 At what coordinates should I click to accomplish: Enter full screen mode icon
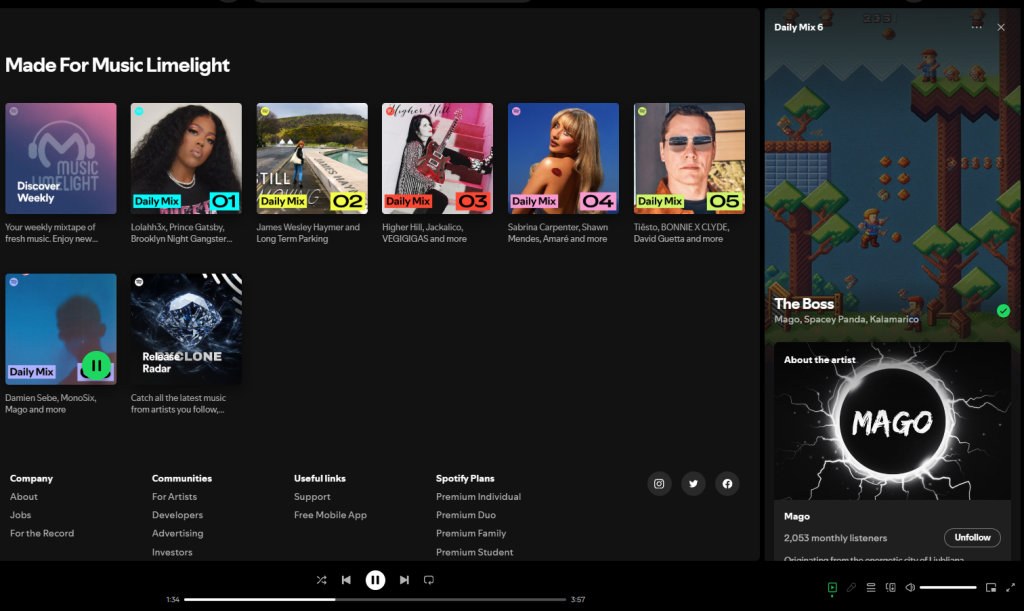pyautogui.click(x=1010, y=588)
